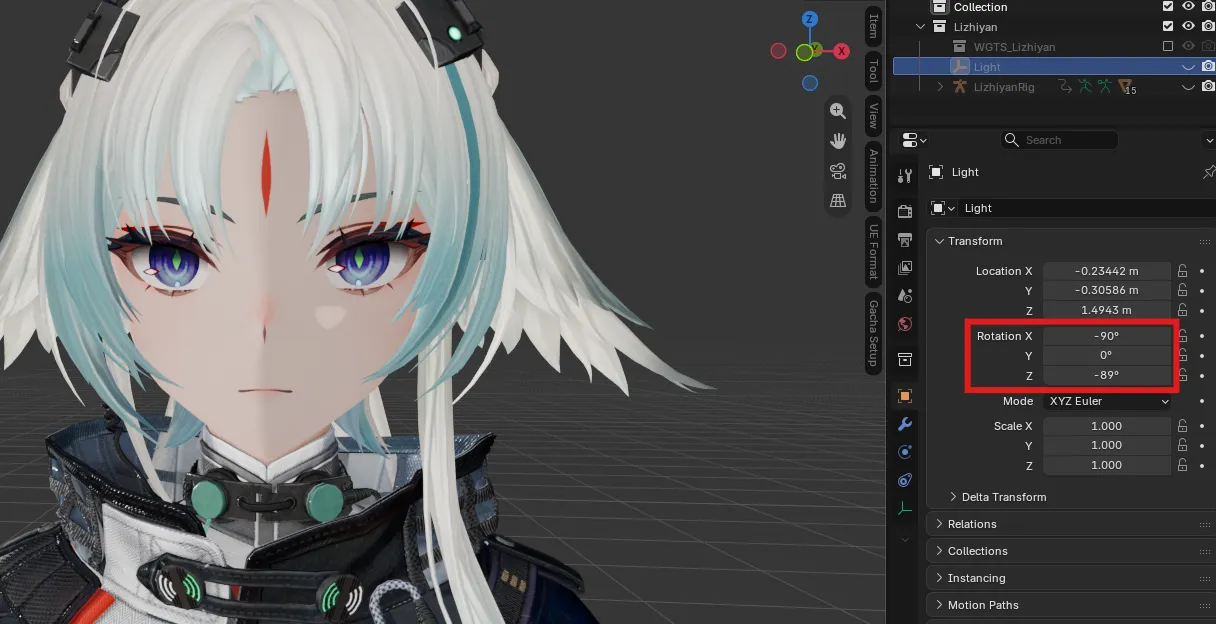Click the Scale X 1.000 field

tap(1107, 426)
